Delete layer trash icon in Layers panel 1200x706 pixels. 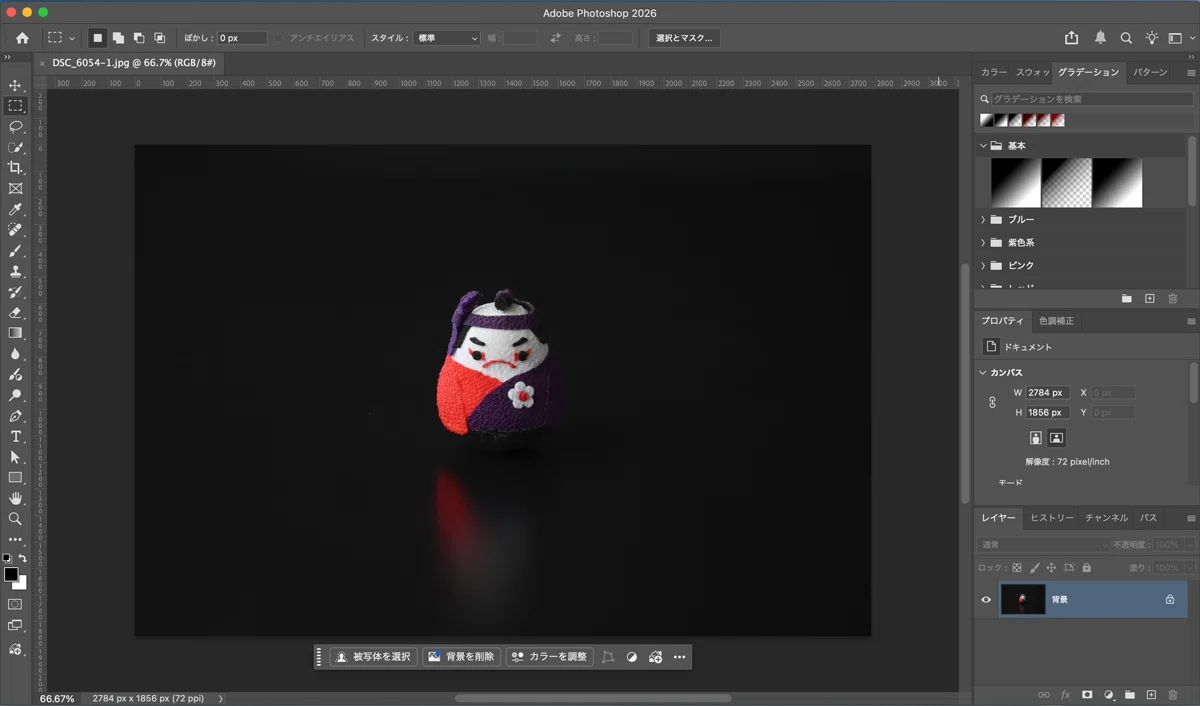(1172, 694)
